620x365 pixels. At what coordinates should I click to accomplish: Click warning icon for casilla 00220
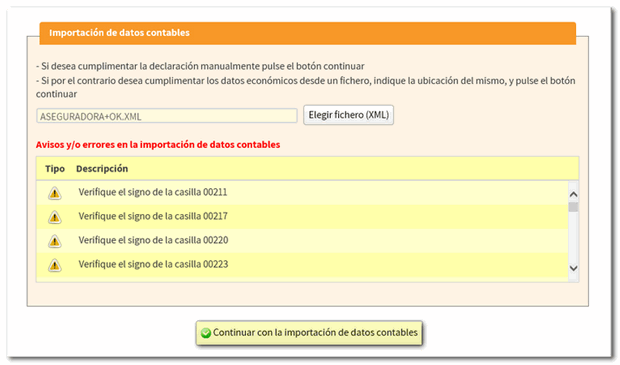click(x=55, y=241)
